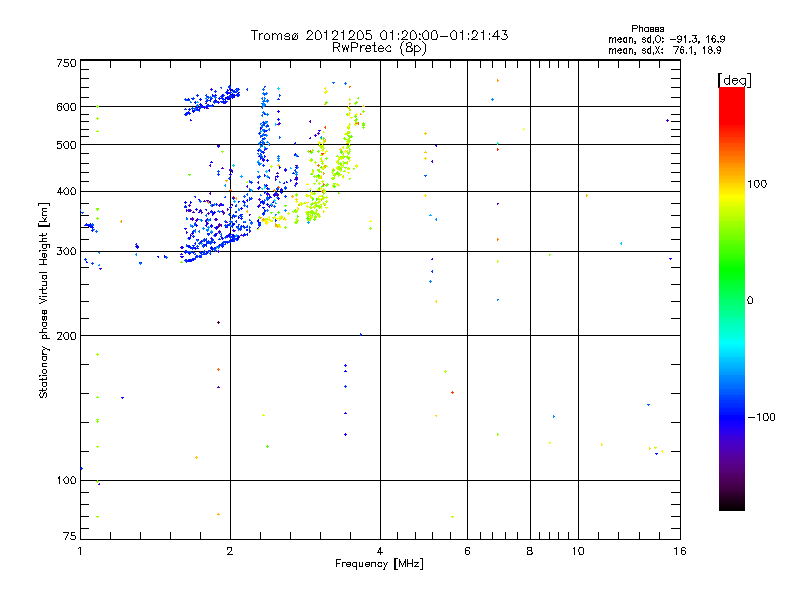Click the x-axis tick label '4'
This screenshot has height=600, width=800.
tap(380, 551)
